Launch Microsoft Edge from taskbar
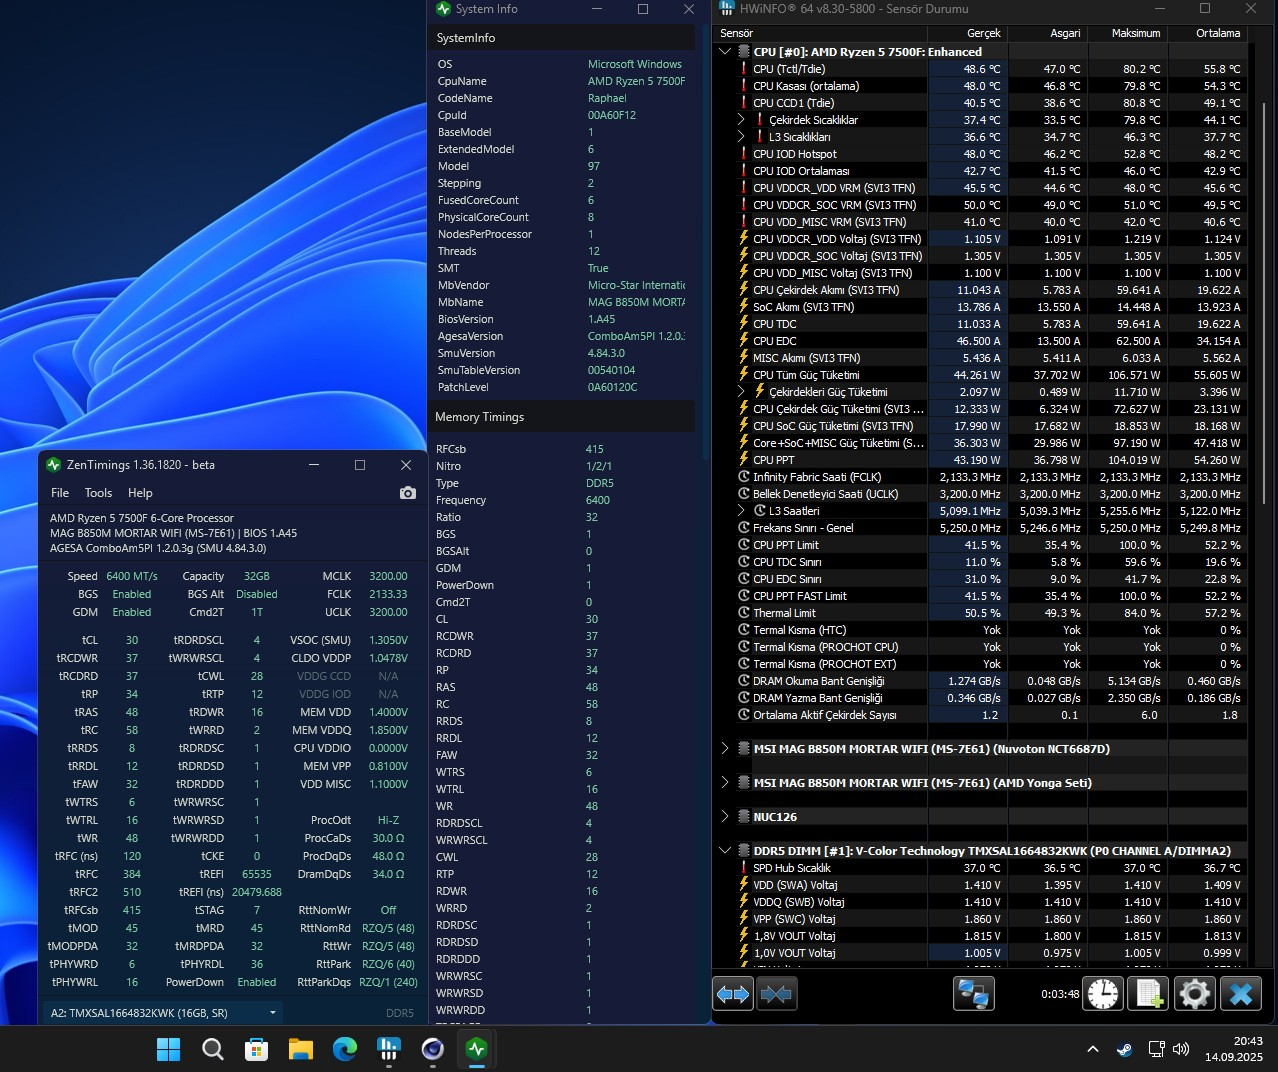Image resolution: width=1278 pixels, height=1072 pixels. pyautogui.click(x=345, y=1049)
